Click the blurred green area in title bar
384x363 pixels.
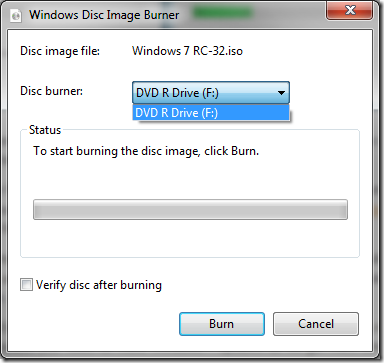(222, 12)
